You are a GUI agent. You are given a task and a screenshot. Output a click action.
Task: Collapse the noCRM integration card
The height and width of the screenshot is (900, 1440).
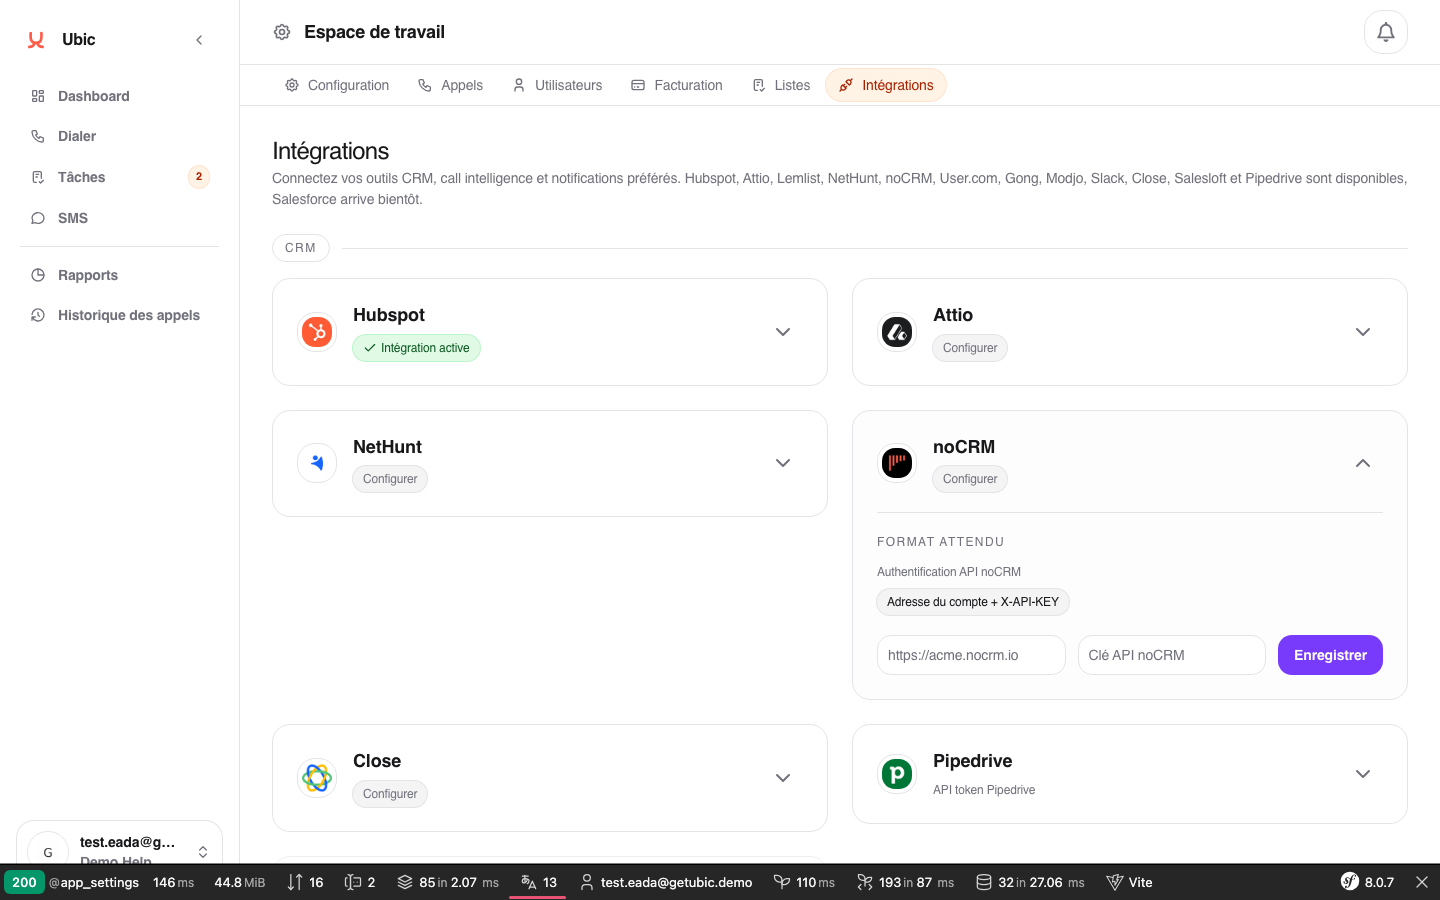(1363, 463)
